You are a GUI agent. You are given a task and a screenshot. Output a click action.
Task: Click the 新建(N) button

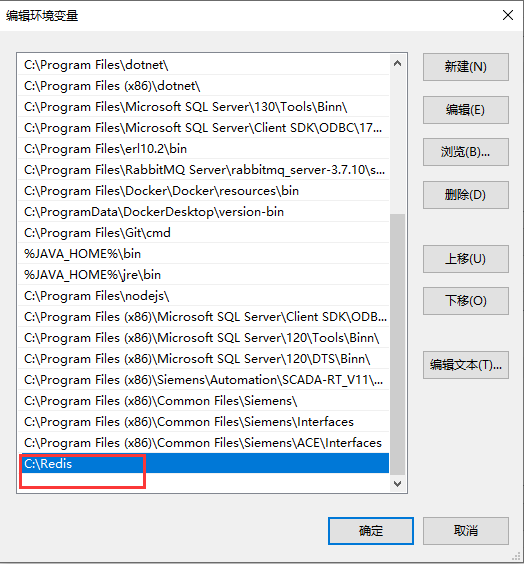click(x=465, y=67)
